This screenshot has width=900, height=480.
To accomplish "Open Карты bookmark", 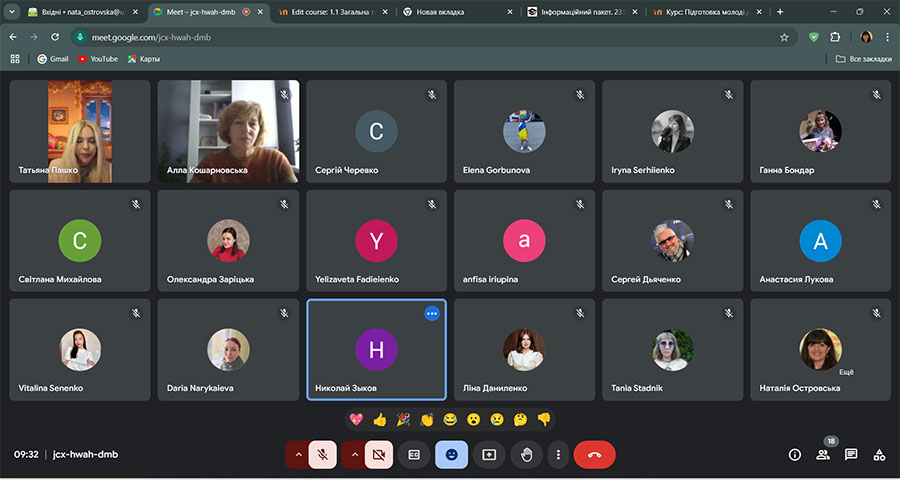I will (x=144, y=59).
